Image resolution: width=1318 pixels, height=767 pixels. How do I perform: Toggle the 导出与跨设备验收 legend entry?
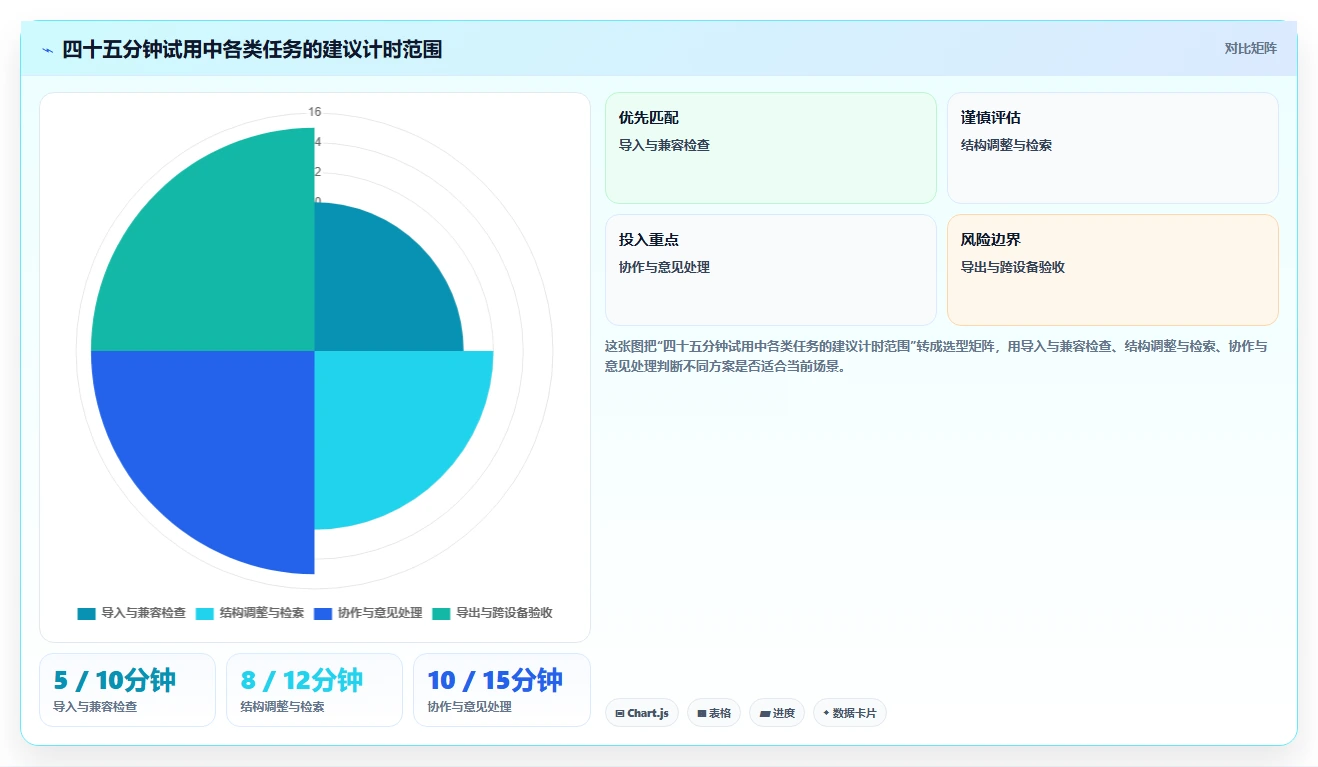pyautogui.click(x=492, y=613)
